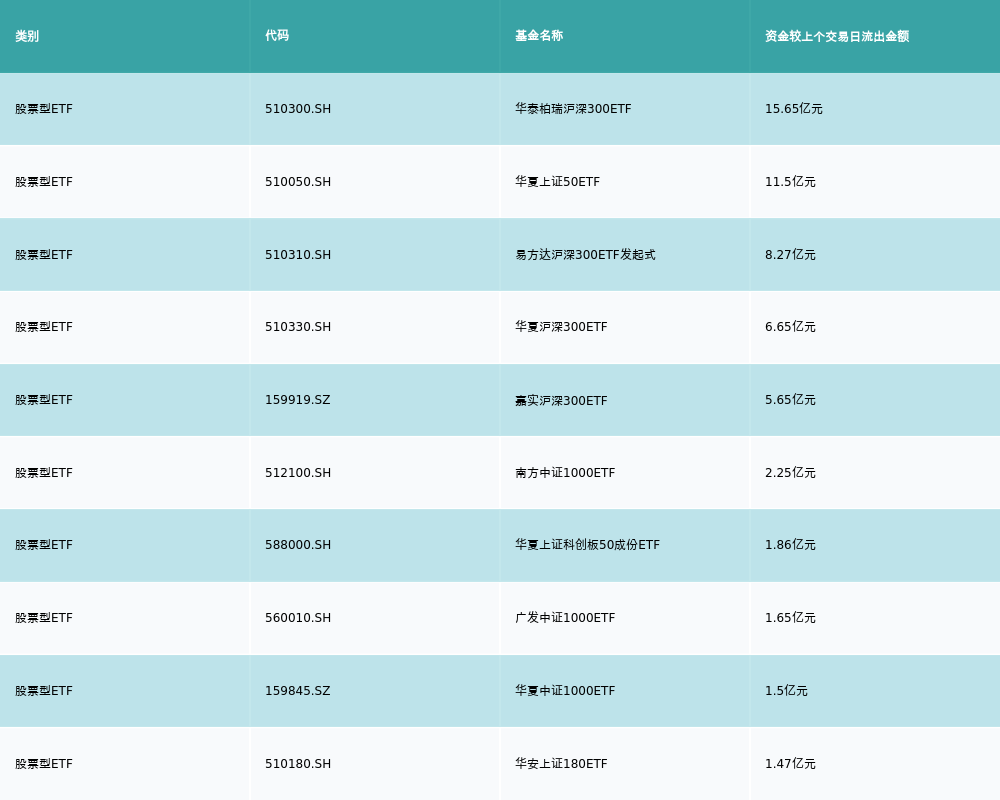Image resolution: width=1000 pixels, height=800 pixels.
Task: Select code cell 512100.SH
Action: (x=298, y=473)
